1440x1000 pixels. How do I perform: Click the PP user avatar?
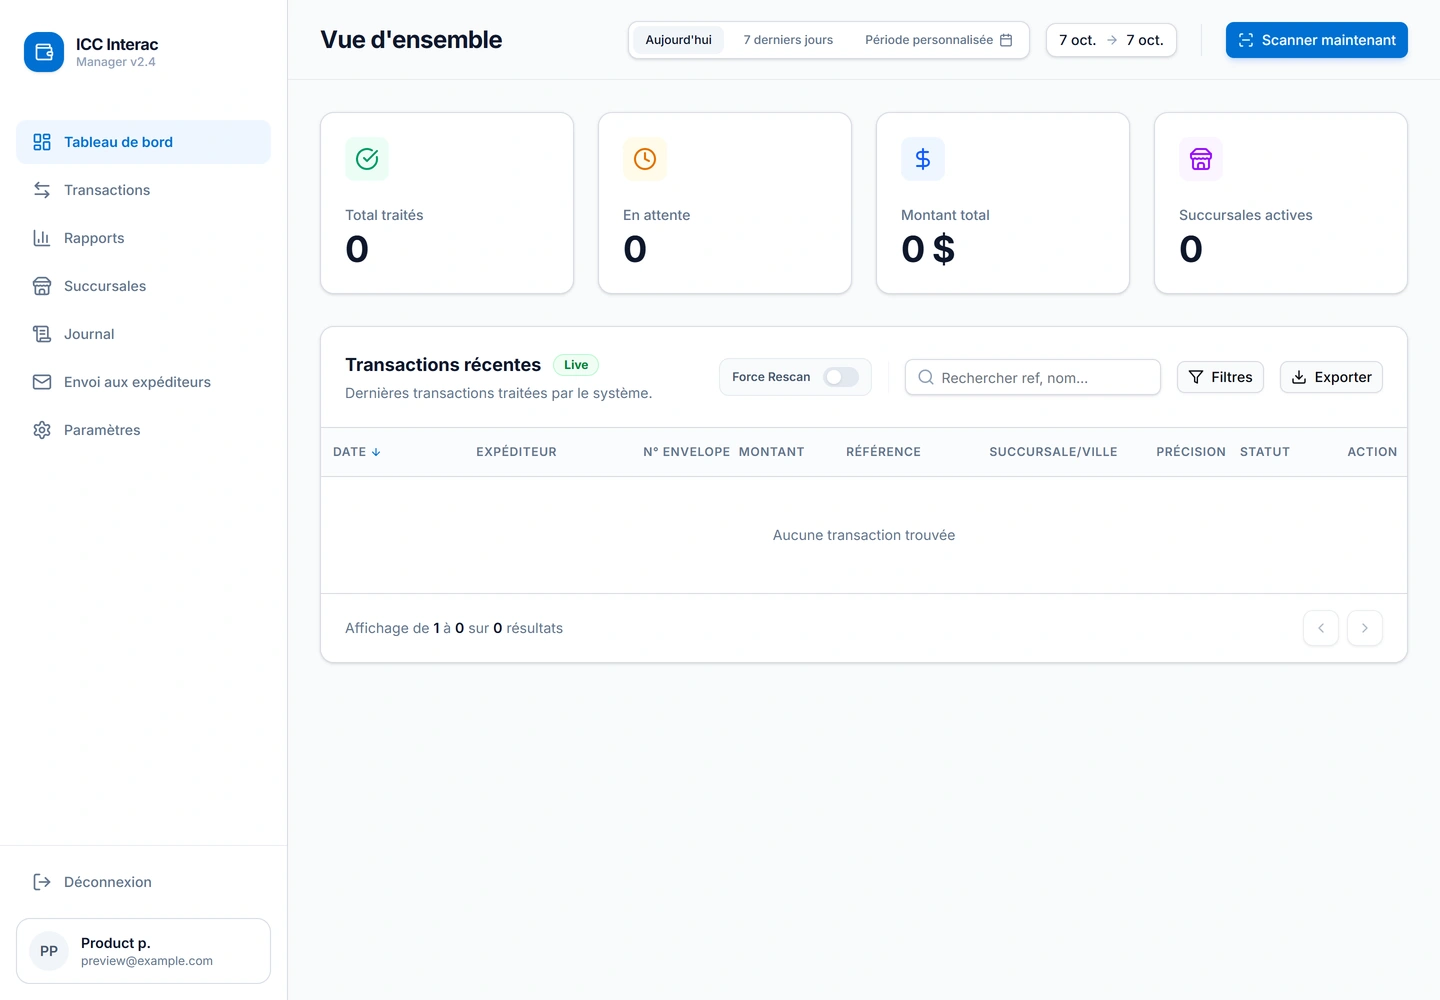coord(49,951)
